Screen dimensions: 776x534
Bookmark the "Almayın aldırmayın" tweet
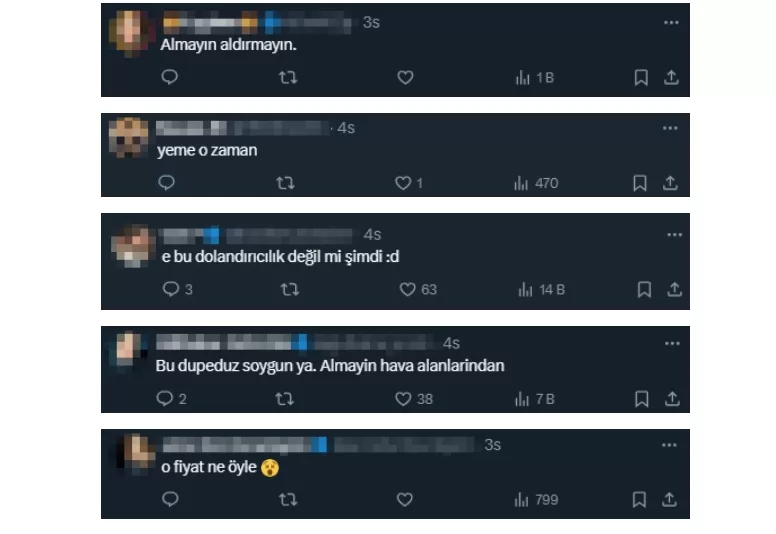pyautogui.click(x=641, y=77)
